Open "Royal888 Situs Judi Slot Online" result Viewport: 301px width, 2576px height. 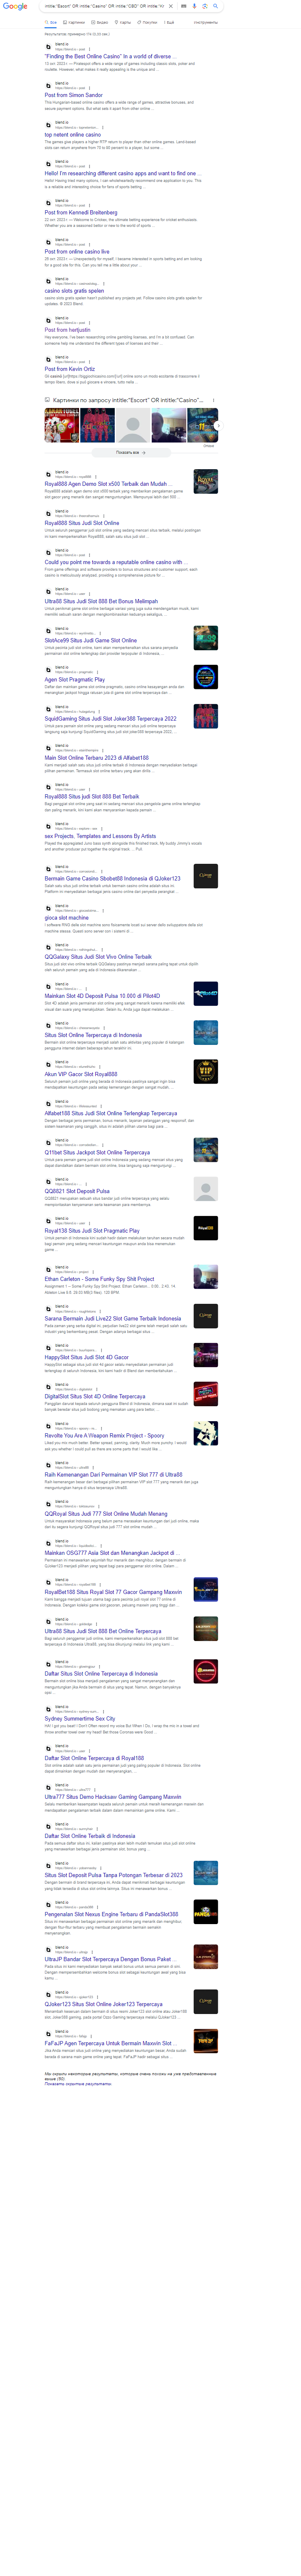pos(81,523)
